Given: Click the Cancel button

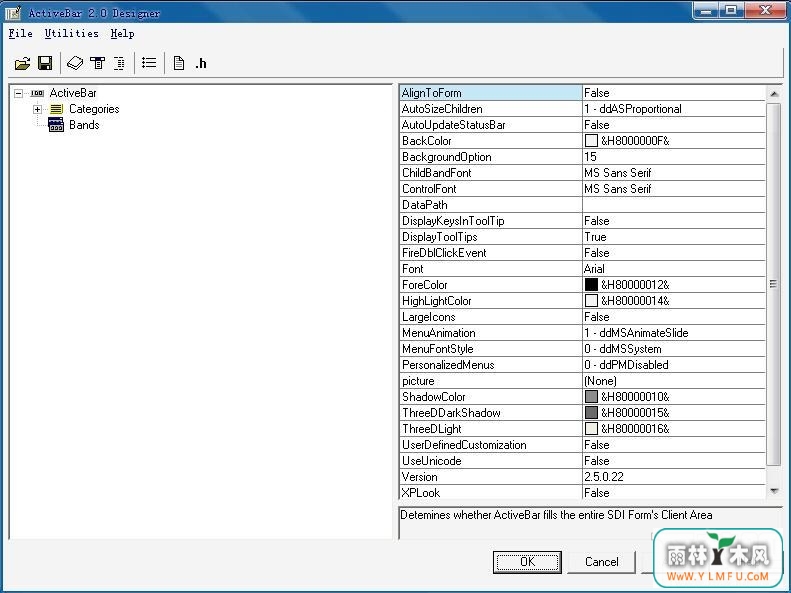Looking at the screenshot, I should (601, 562).
